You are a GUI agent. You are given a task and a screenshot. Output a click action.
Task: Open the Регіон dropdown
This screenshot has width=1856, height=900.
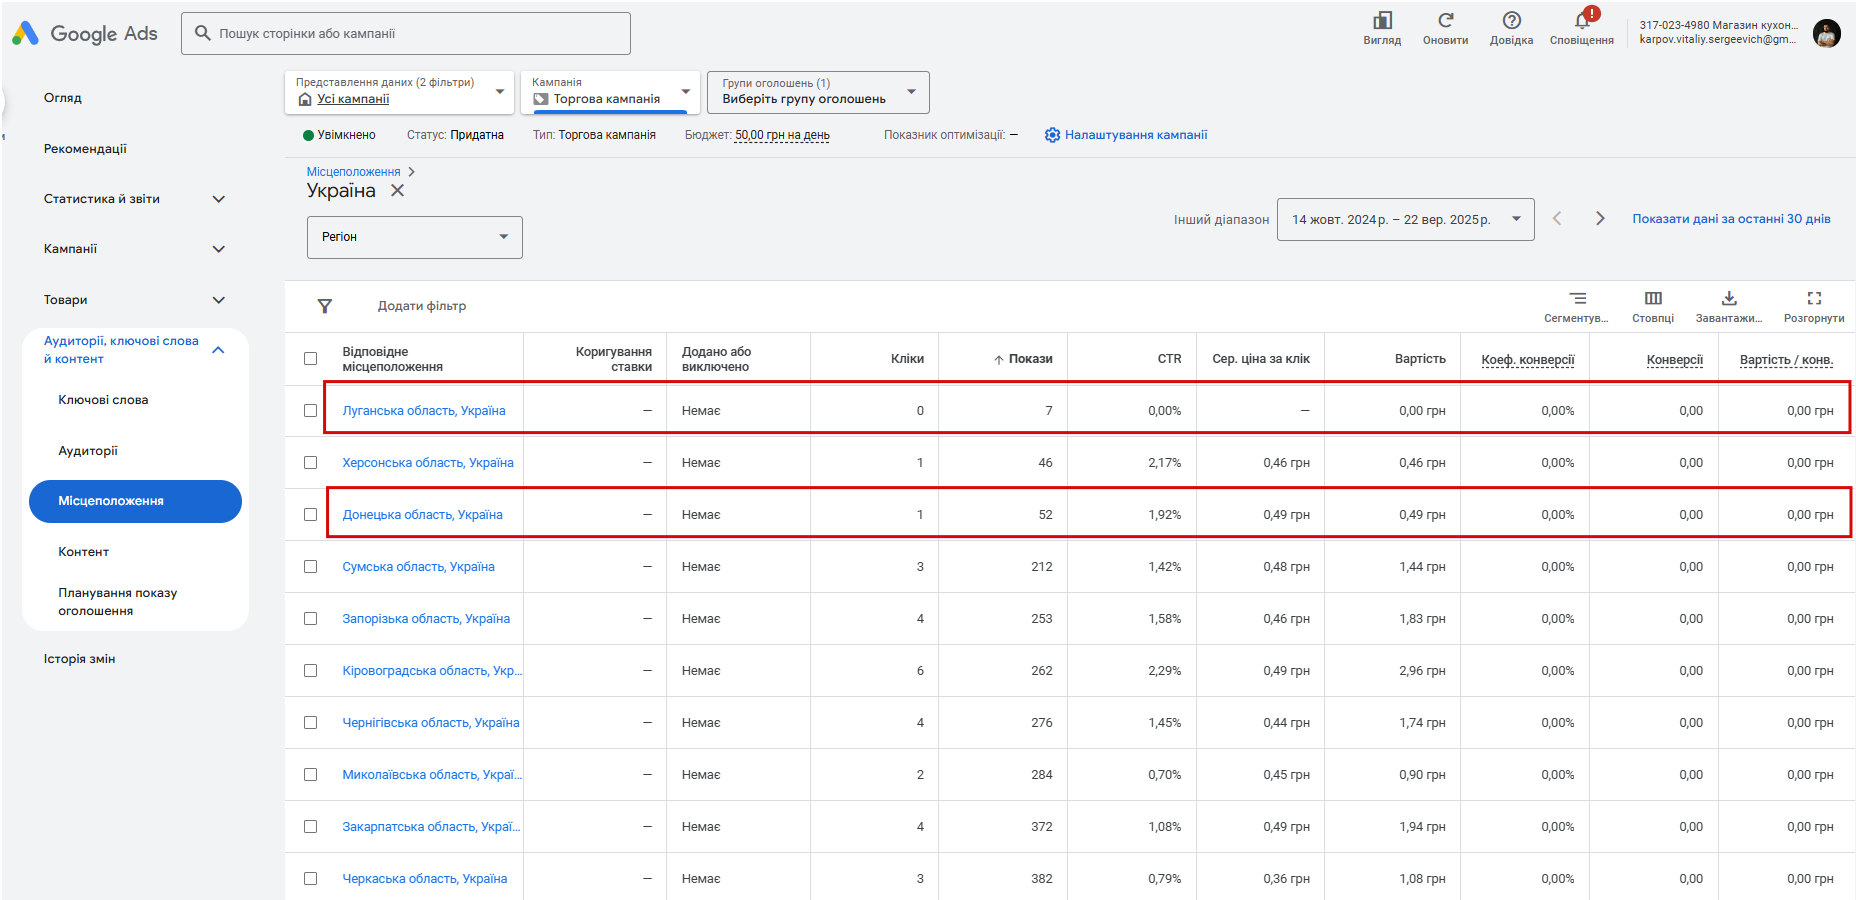(414, 237)
